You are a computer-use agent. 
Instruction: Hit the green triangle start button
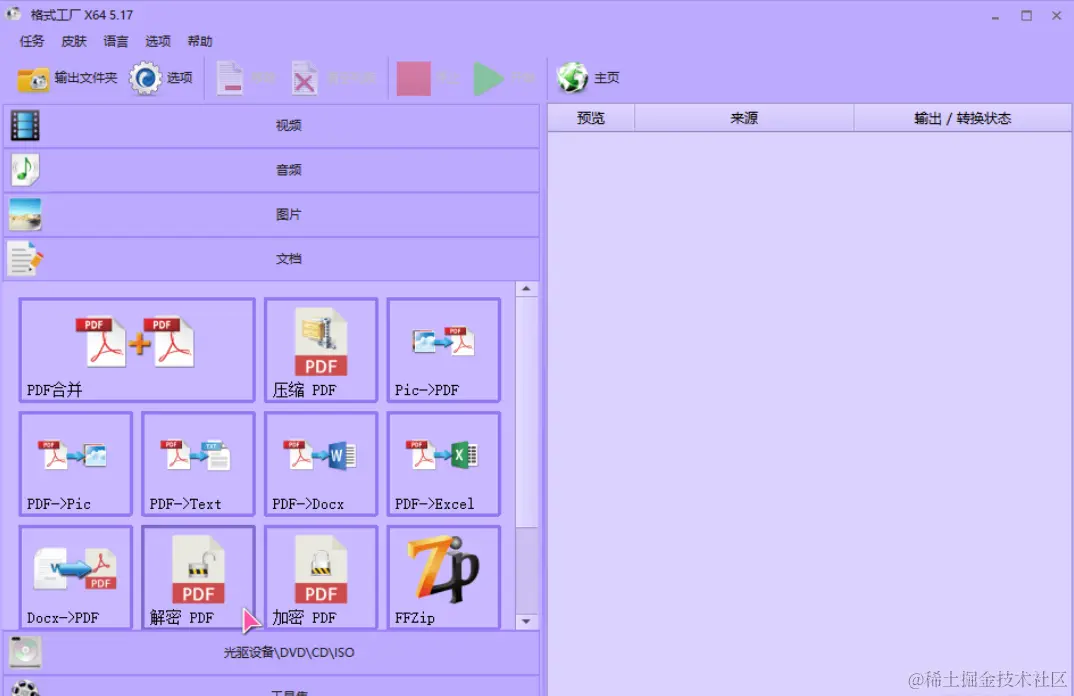coord(488,78)
